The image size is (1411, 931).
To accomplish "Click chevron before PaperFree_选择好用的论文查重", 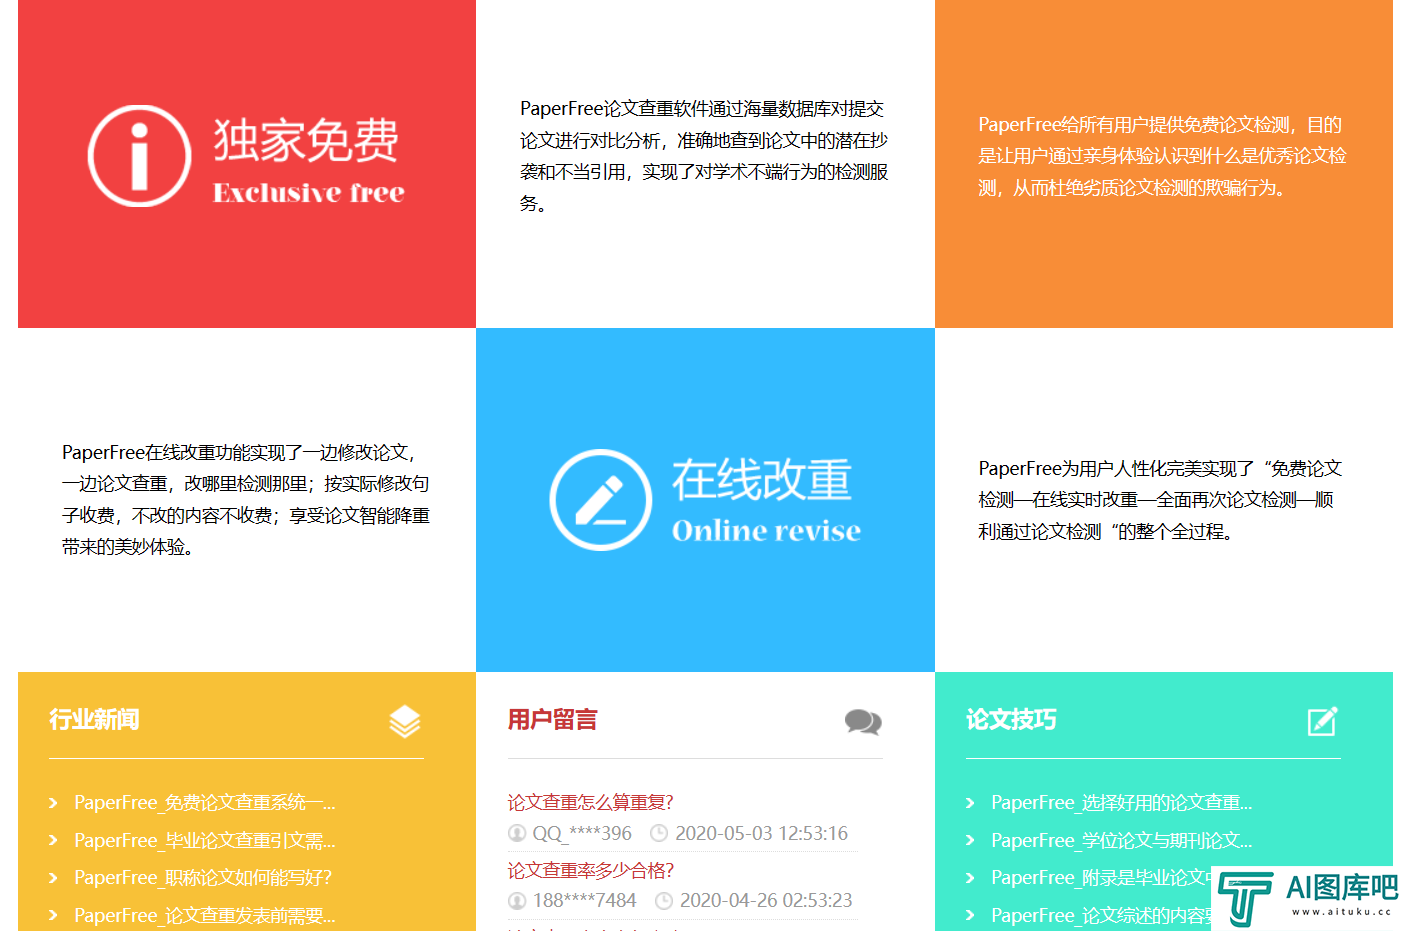I will pos(971,803).
